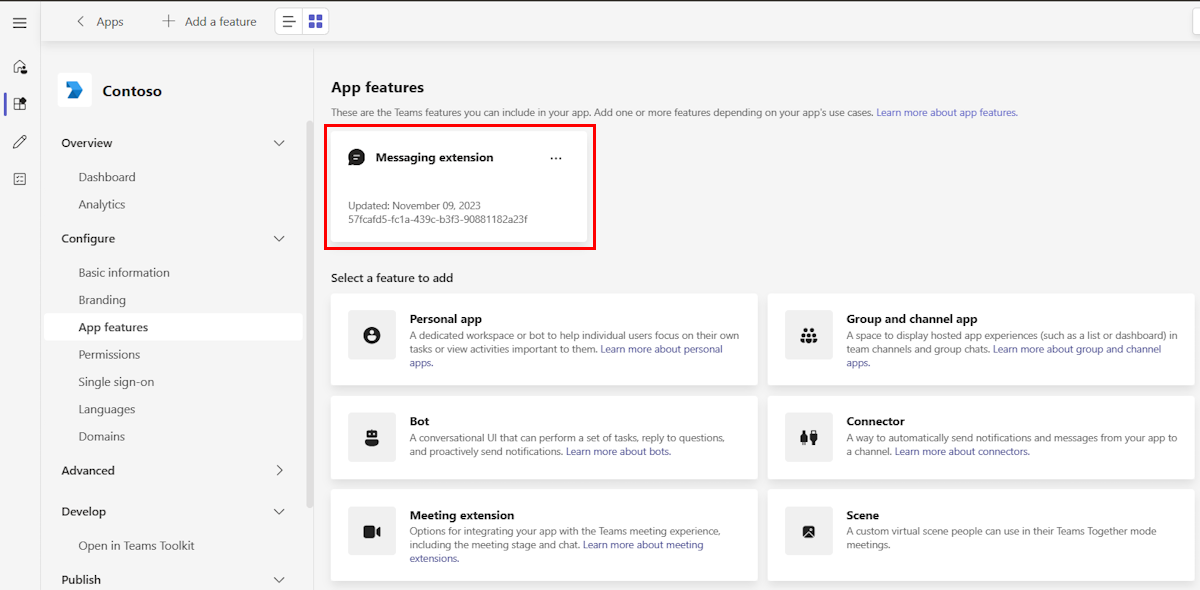Expand the Advanced section
The height and width of the screenshot is (590, 1200).
(x=279, y=470)
